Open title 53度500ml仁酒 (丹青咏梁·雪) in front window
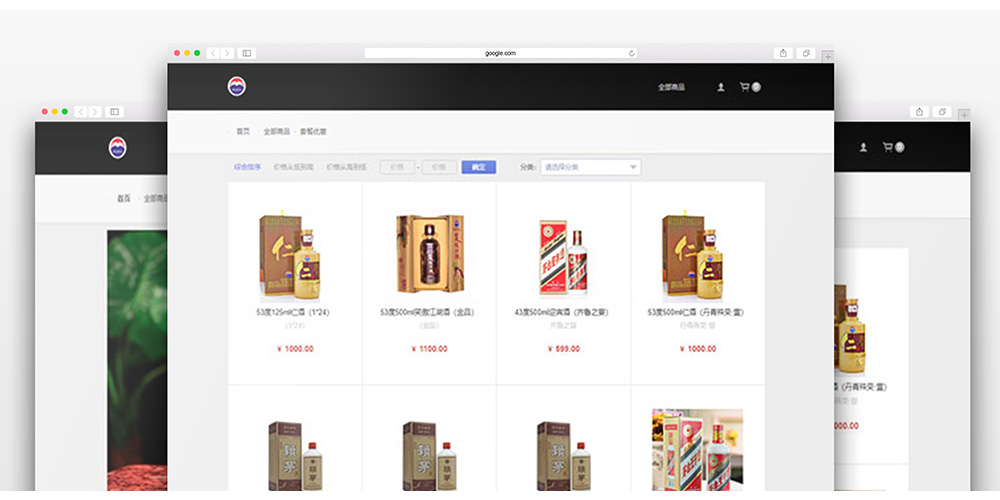 (696, 312)
